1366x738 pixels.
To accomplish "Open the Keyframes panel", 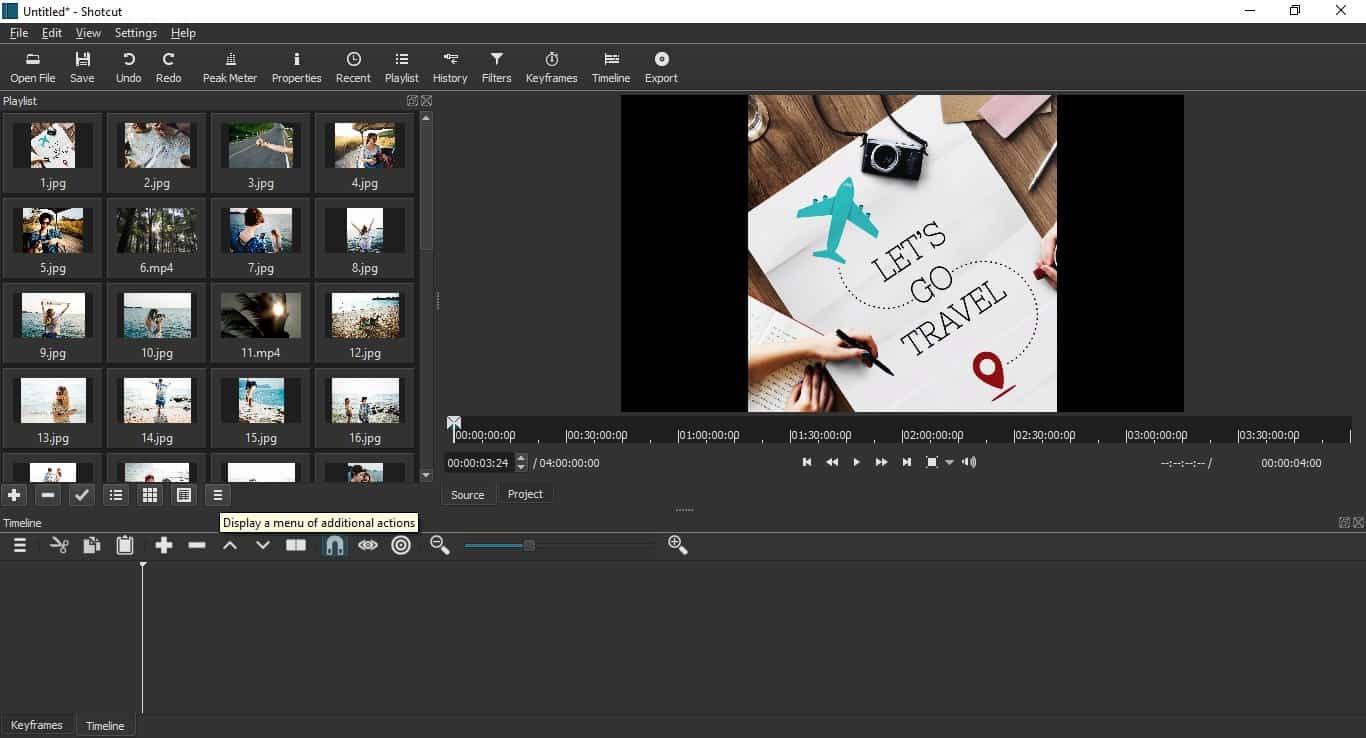I will [x=551, y=66].
